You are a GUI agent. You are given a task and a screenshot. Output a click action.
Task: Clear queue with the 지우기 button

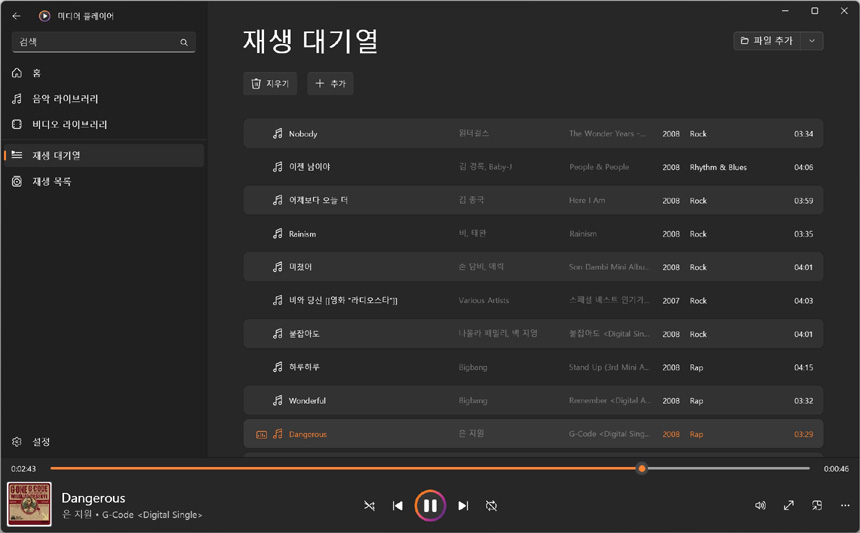tap(270, 84)
